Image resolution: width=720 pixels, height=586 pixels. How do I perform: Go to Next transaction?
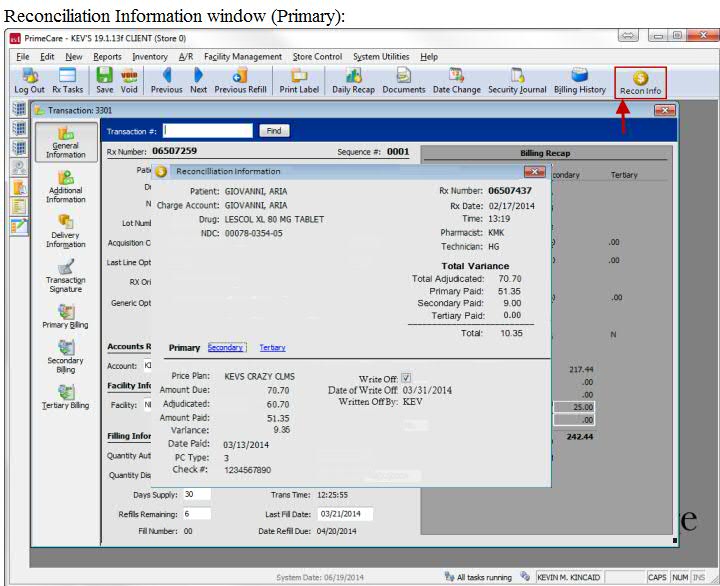click(x=198, y=81)
